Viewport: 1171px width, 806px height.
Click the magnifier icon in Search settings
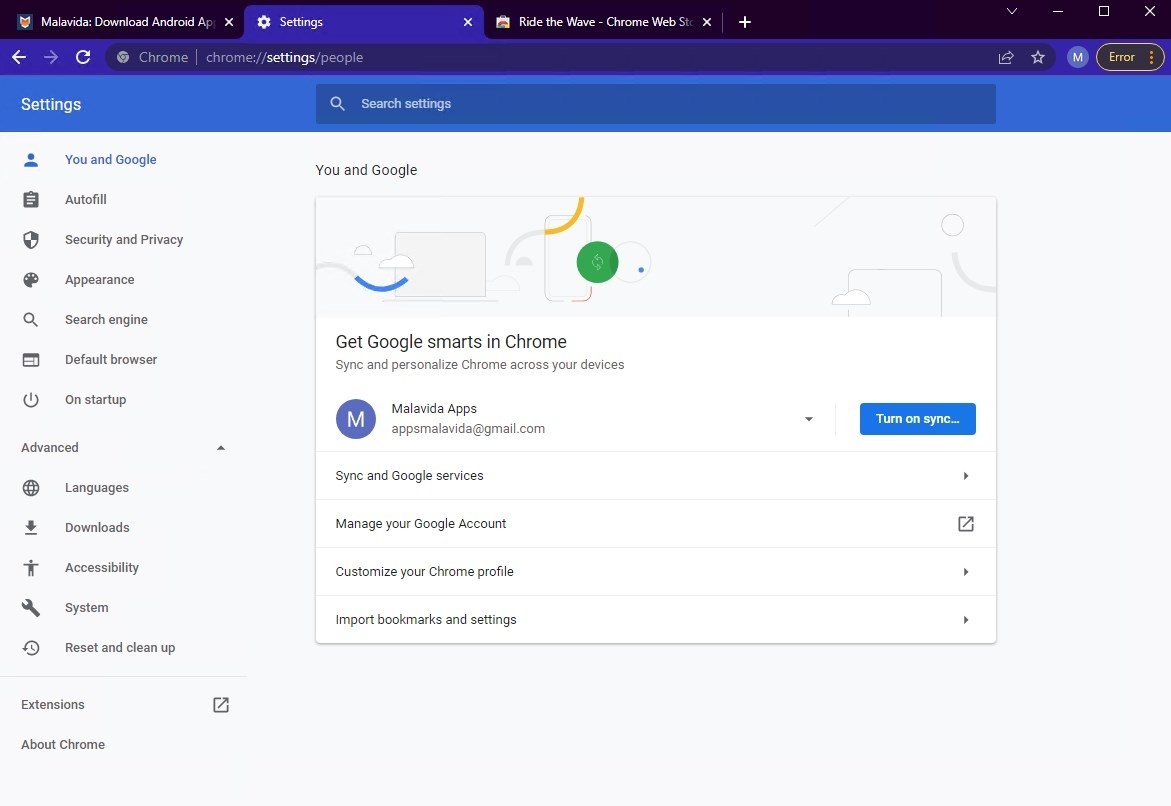338,104
